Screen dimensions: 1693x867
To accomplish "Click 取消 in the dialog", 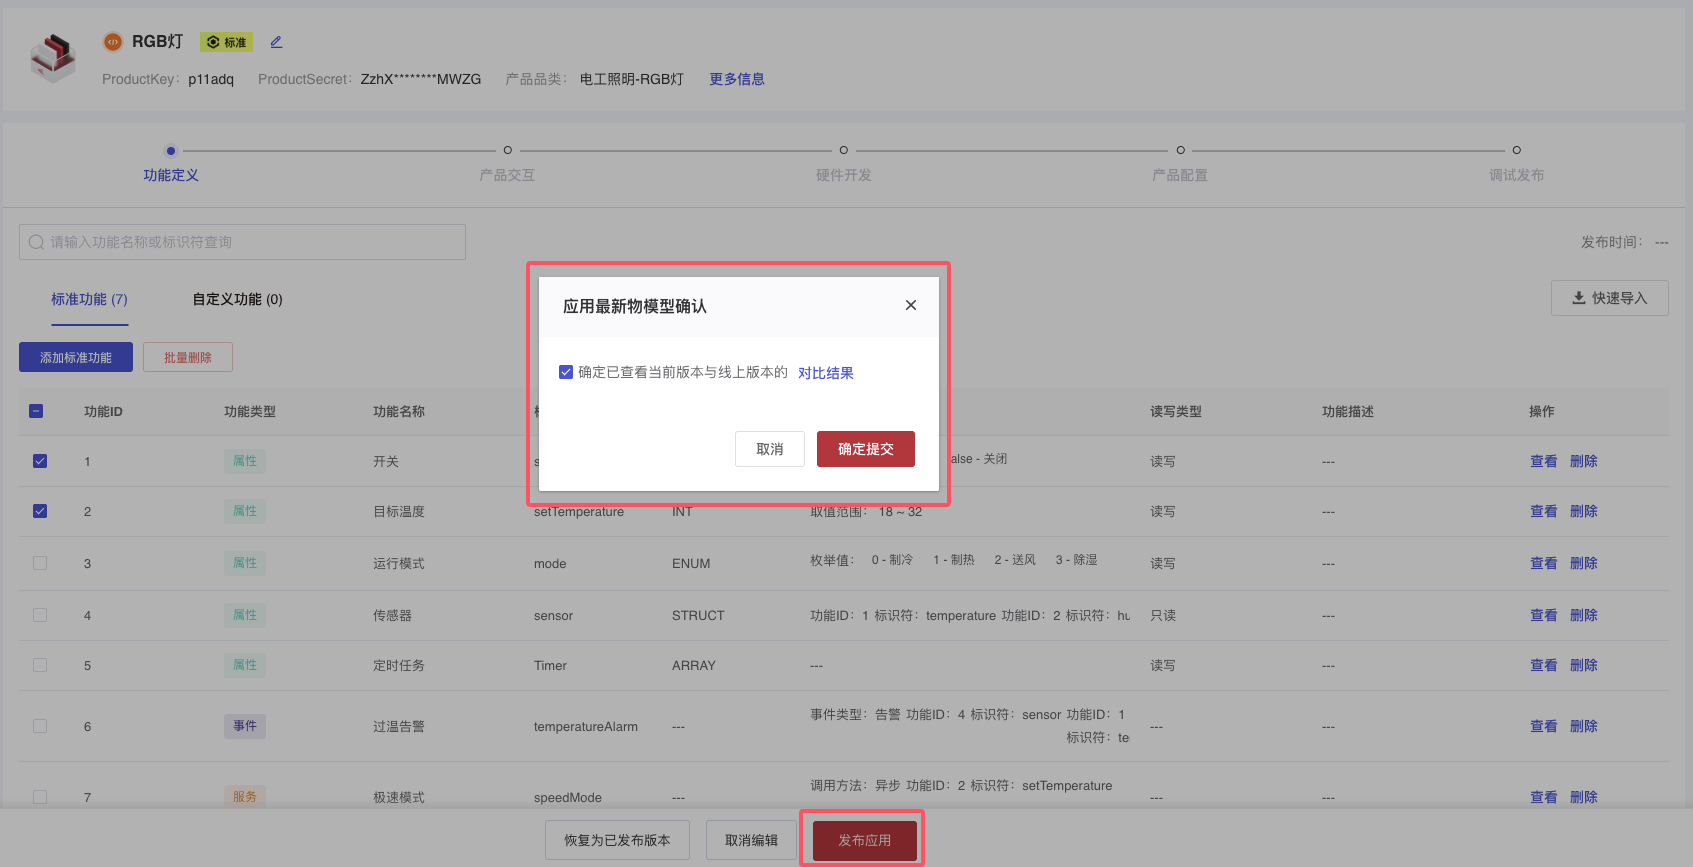I will [770, 449].
